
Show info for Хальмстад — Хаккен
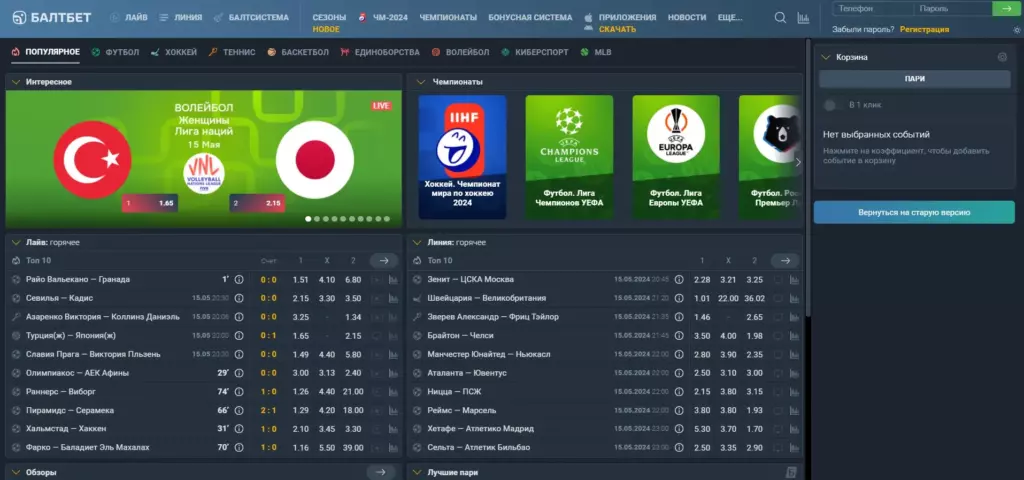tap(239, 429)
